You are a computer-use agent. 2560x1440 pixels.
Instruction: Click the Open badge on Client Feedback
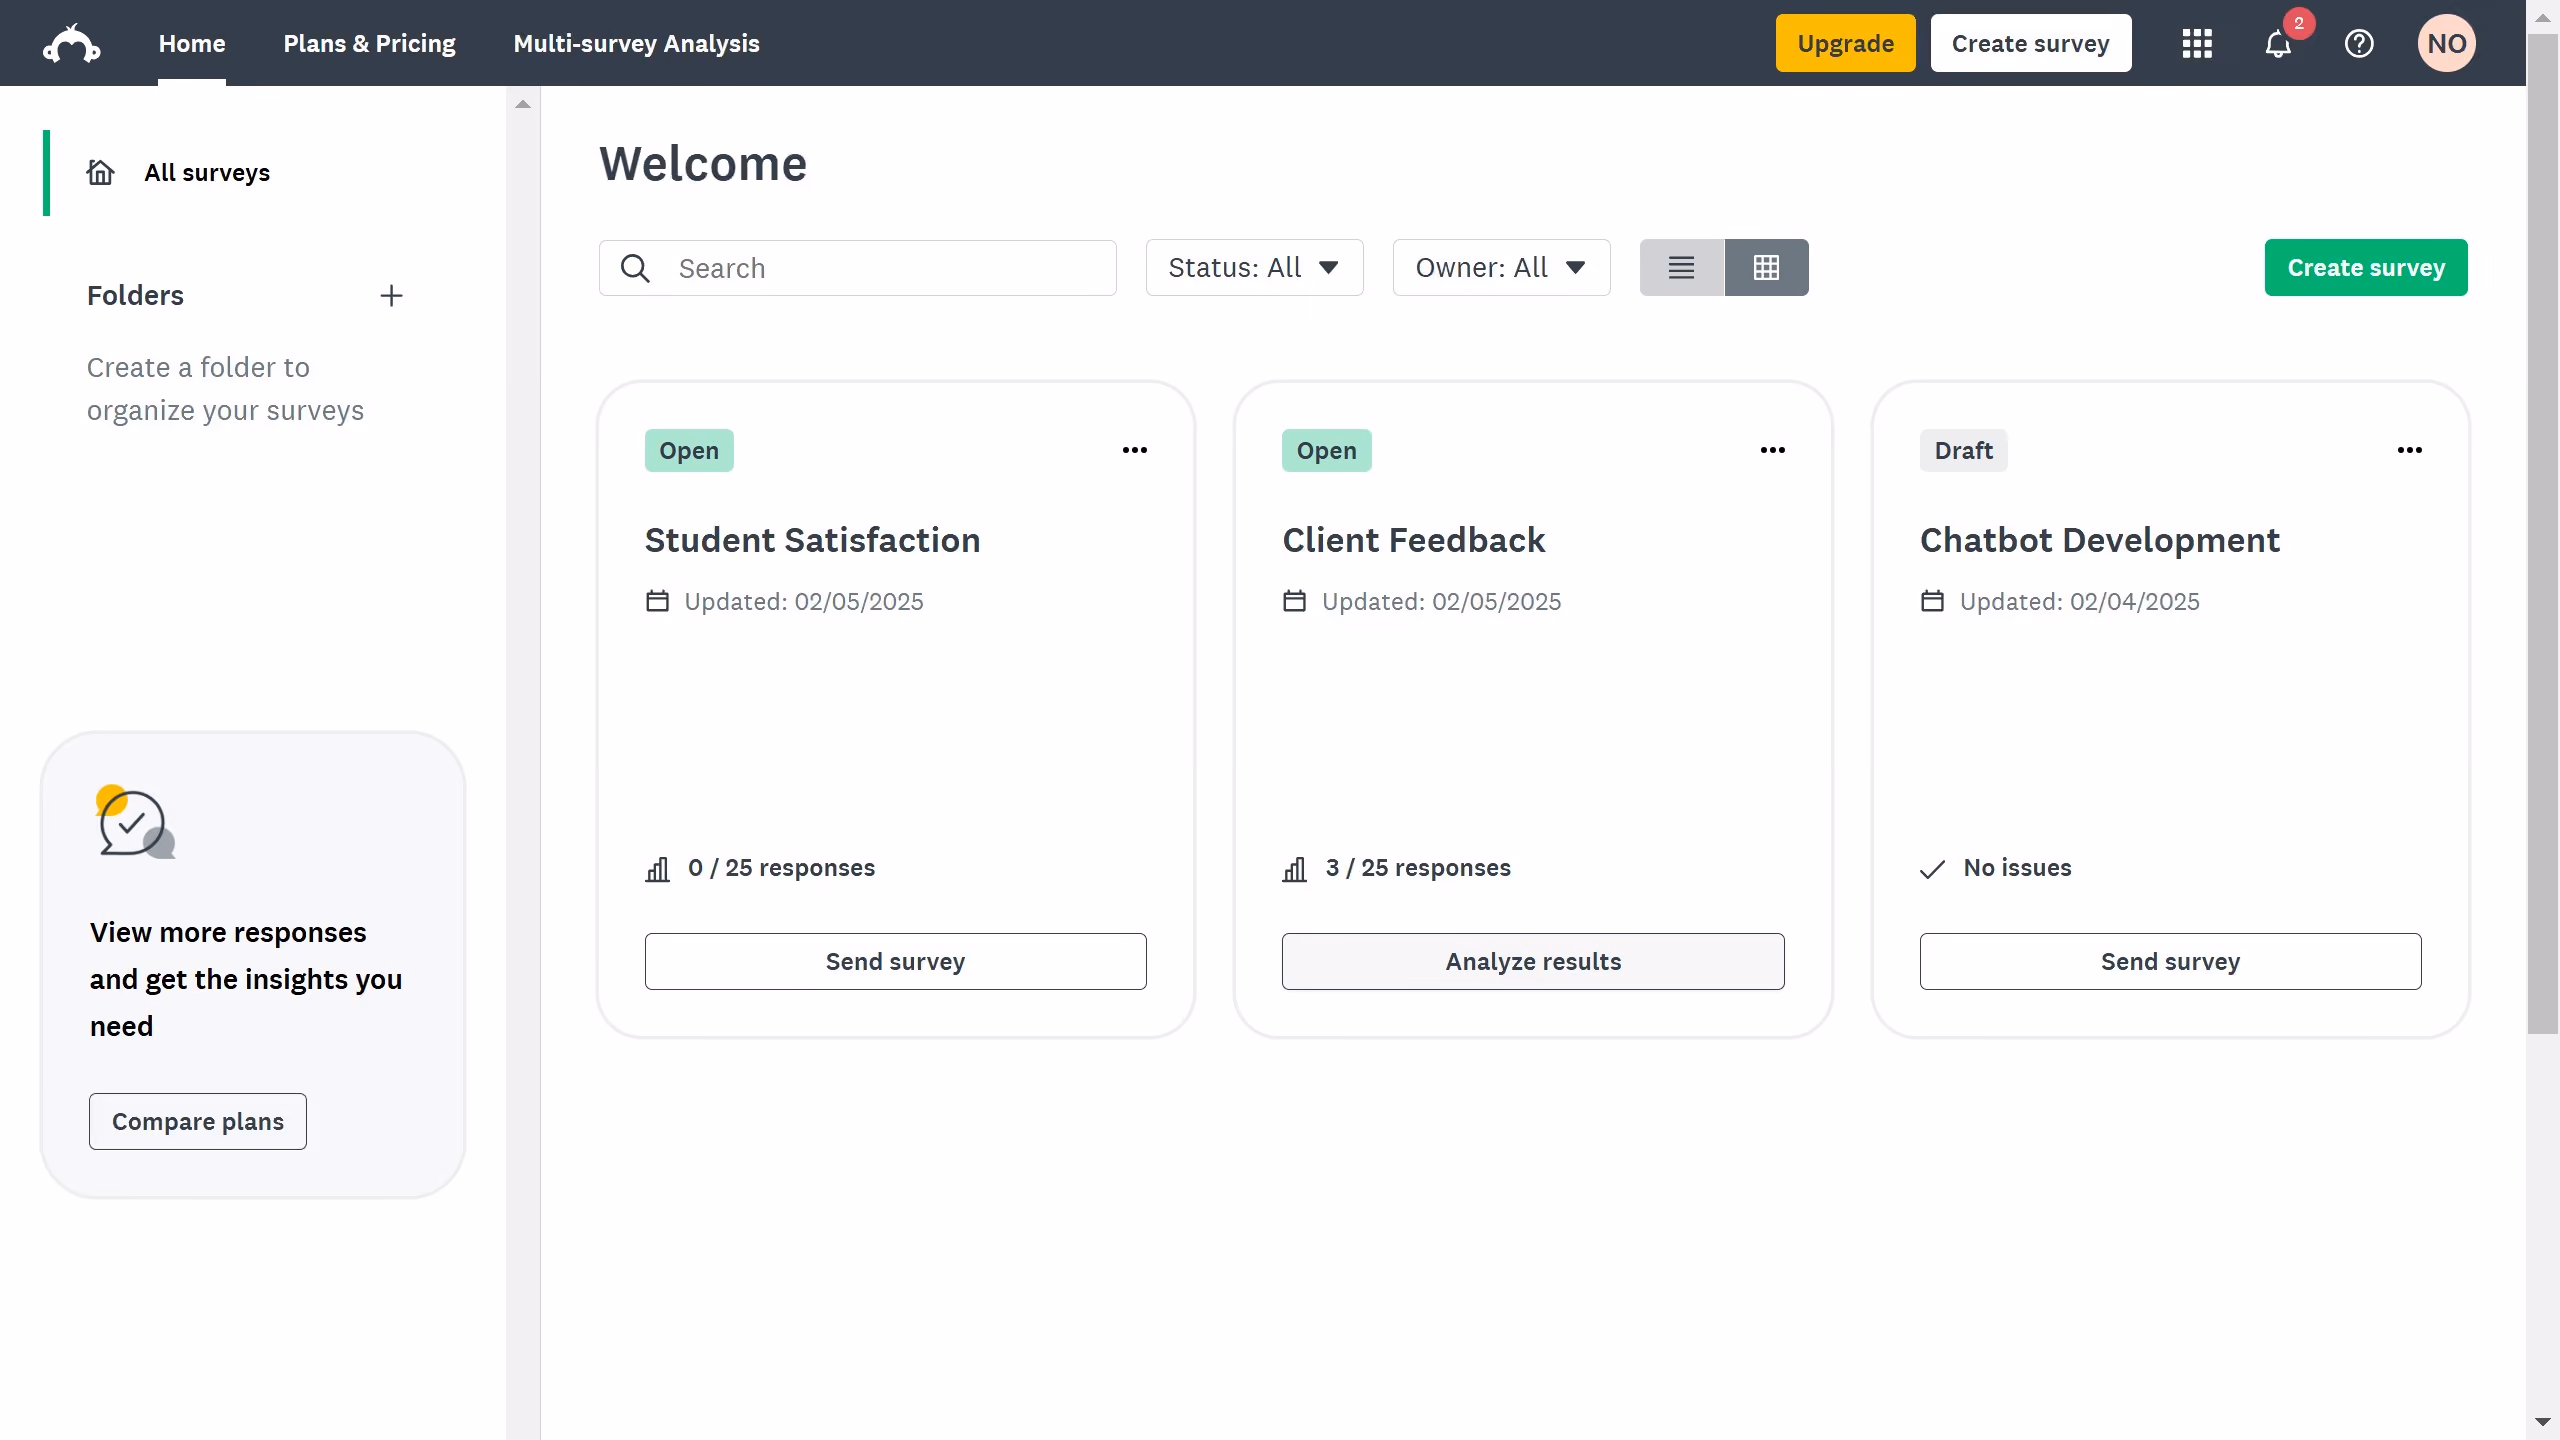(x=1326, y=451)
